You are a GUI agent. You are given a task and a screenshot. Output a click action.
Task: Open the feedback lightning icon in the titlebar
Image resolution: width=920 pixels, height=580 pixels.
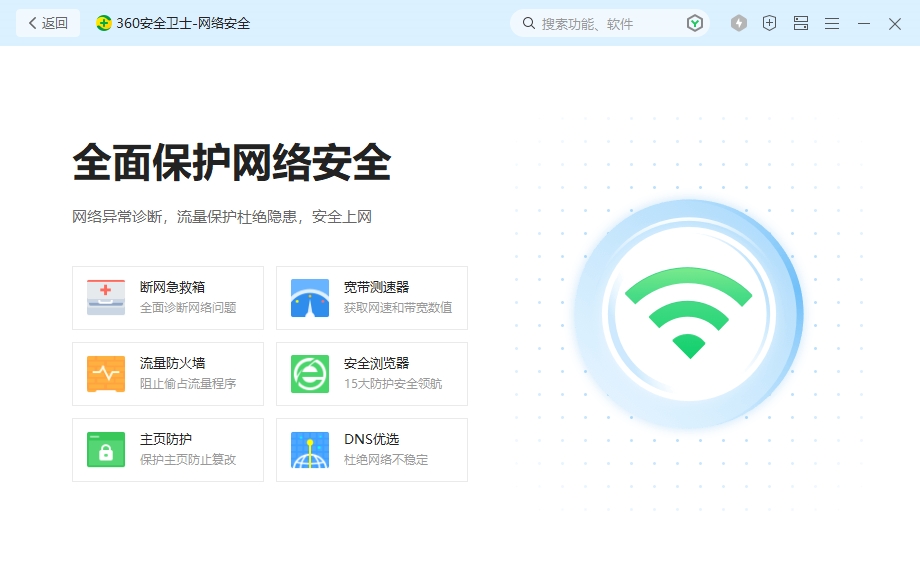click(x=739, y=22)
